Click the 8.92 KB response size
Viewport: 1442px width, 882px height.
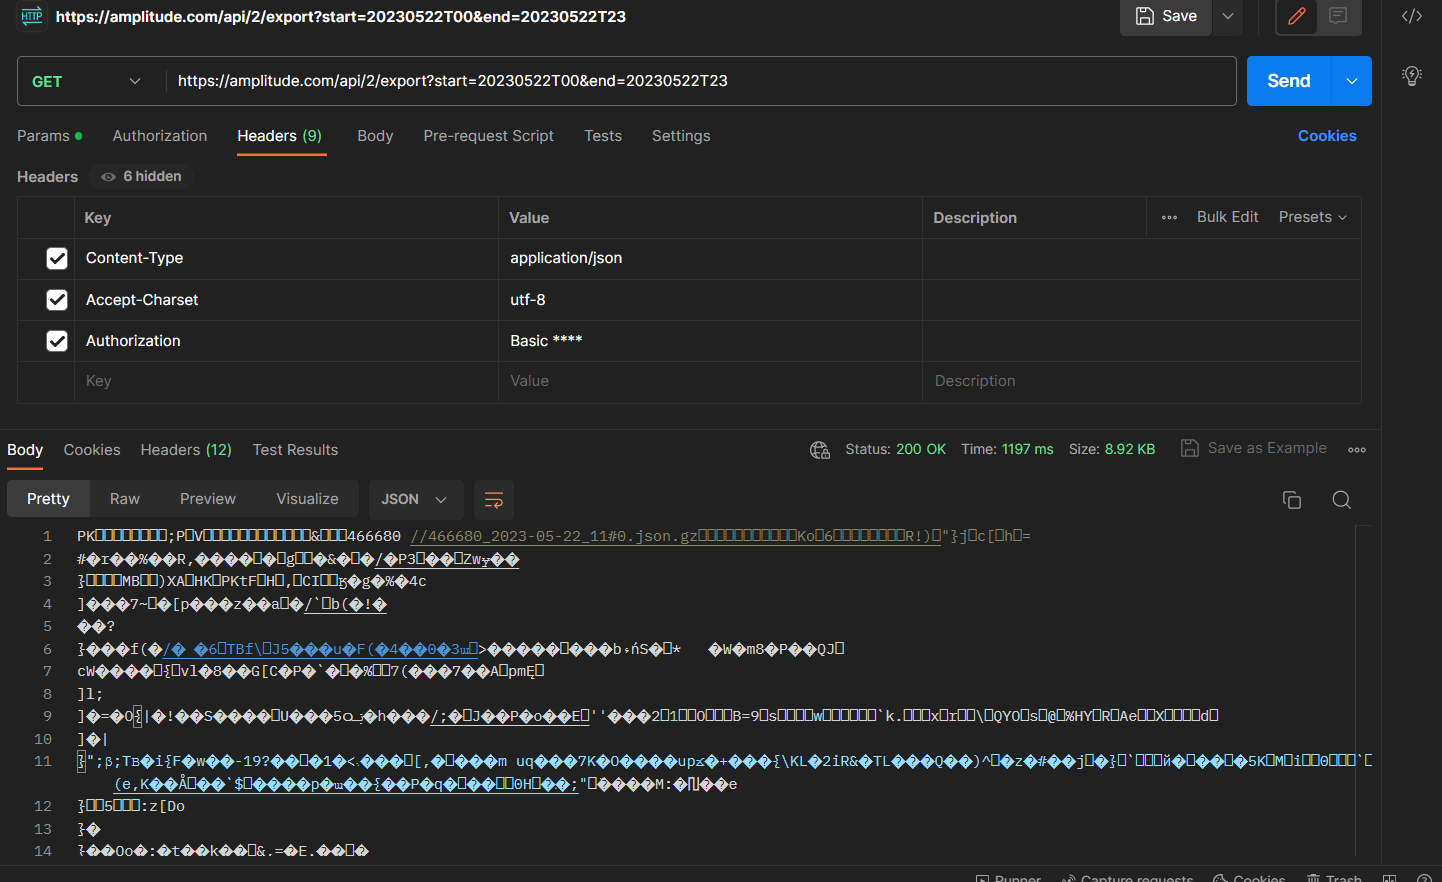(x=1129, y=450)
